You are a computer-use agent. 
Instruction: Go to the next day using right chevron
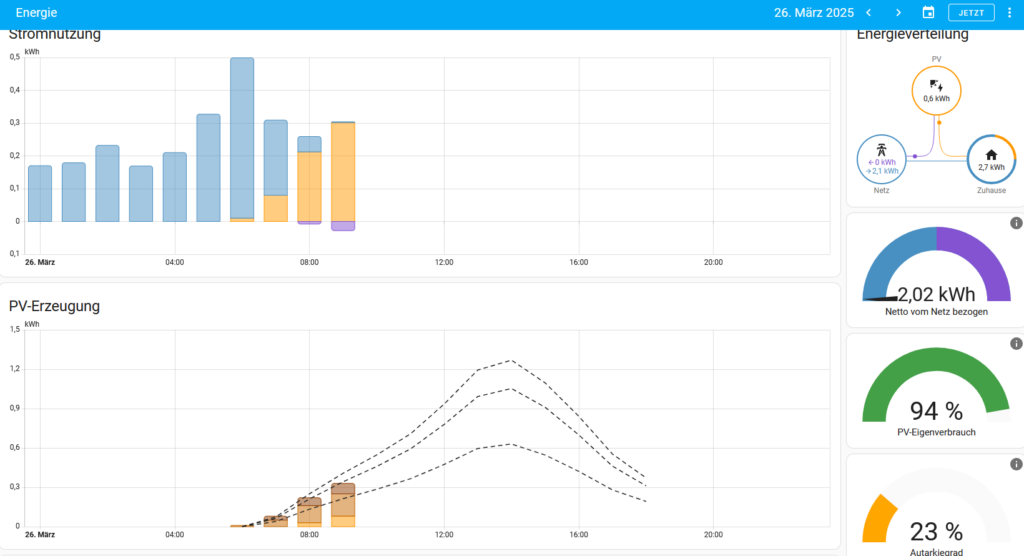tap(898, 13)
